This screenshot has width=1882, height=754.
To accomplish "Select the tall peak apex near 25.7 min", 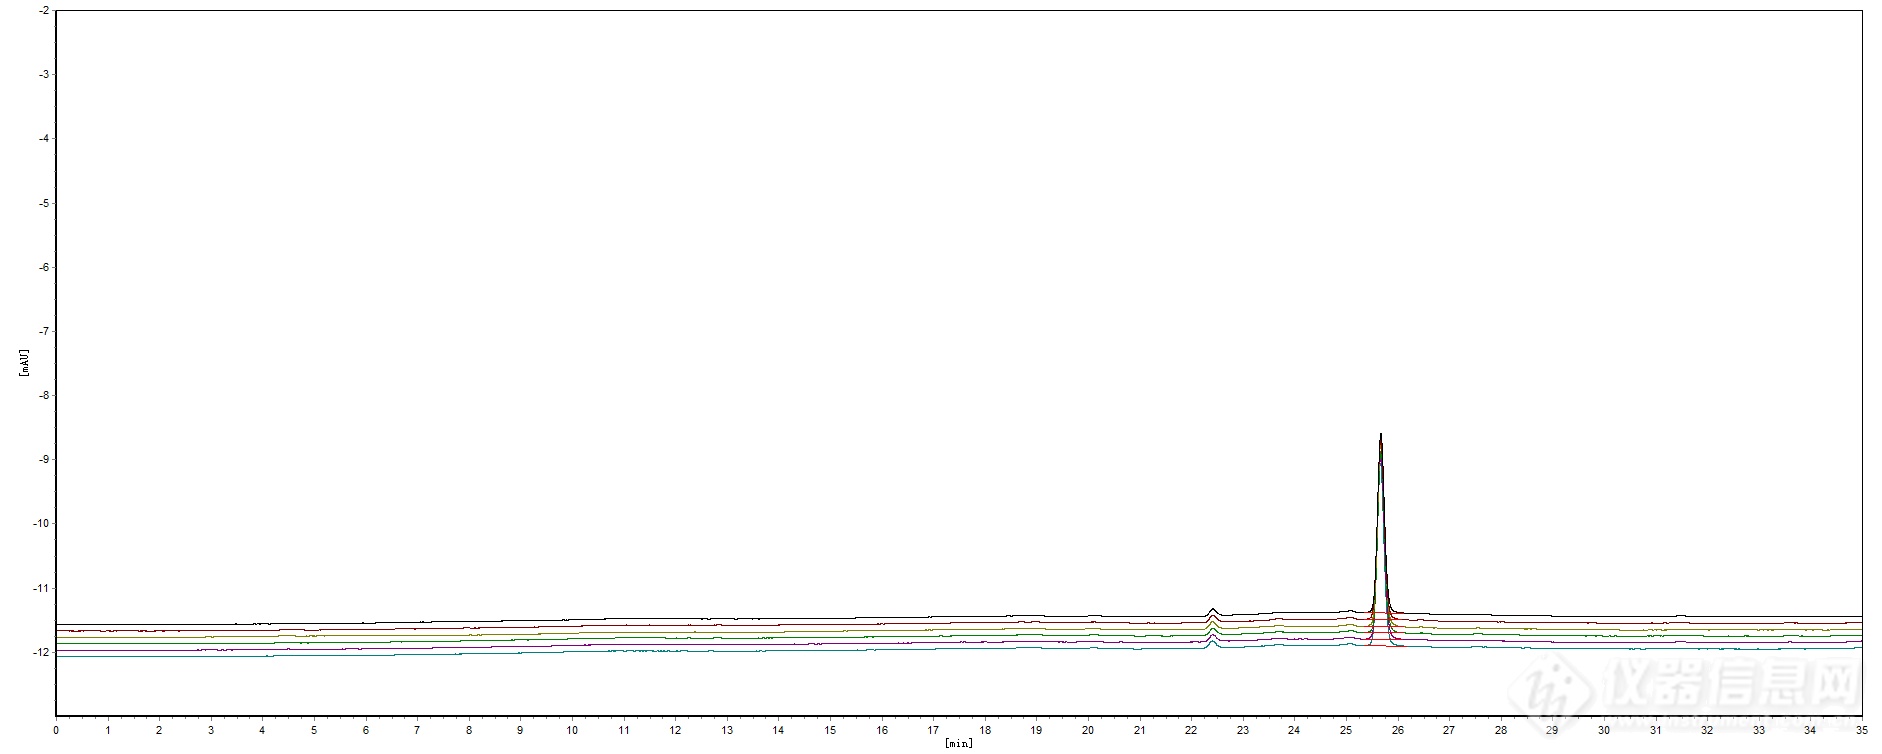I will (1381, 435).
